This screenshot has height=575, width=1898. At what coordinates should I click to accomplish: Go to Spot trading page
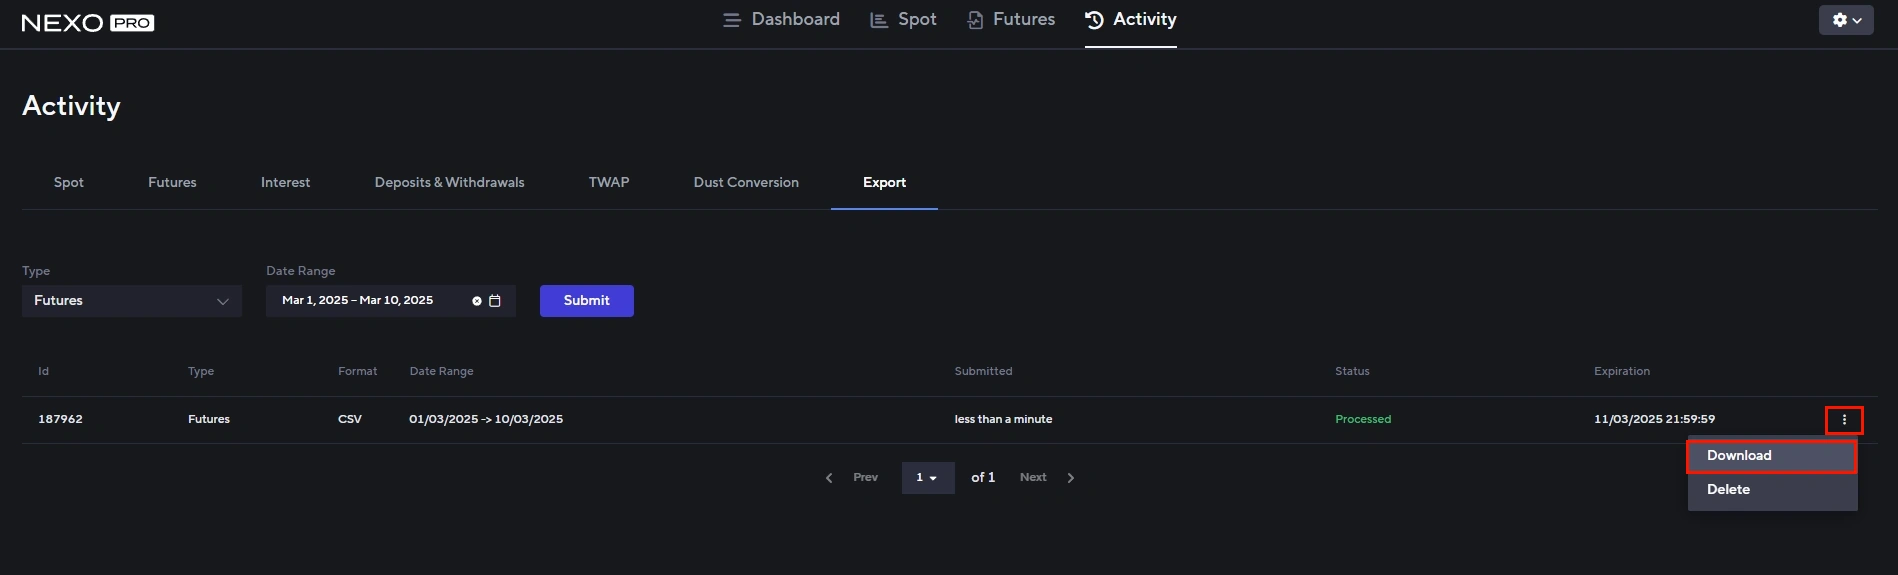[903, 20]
